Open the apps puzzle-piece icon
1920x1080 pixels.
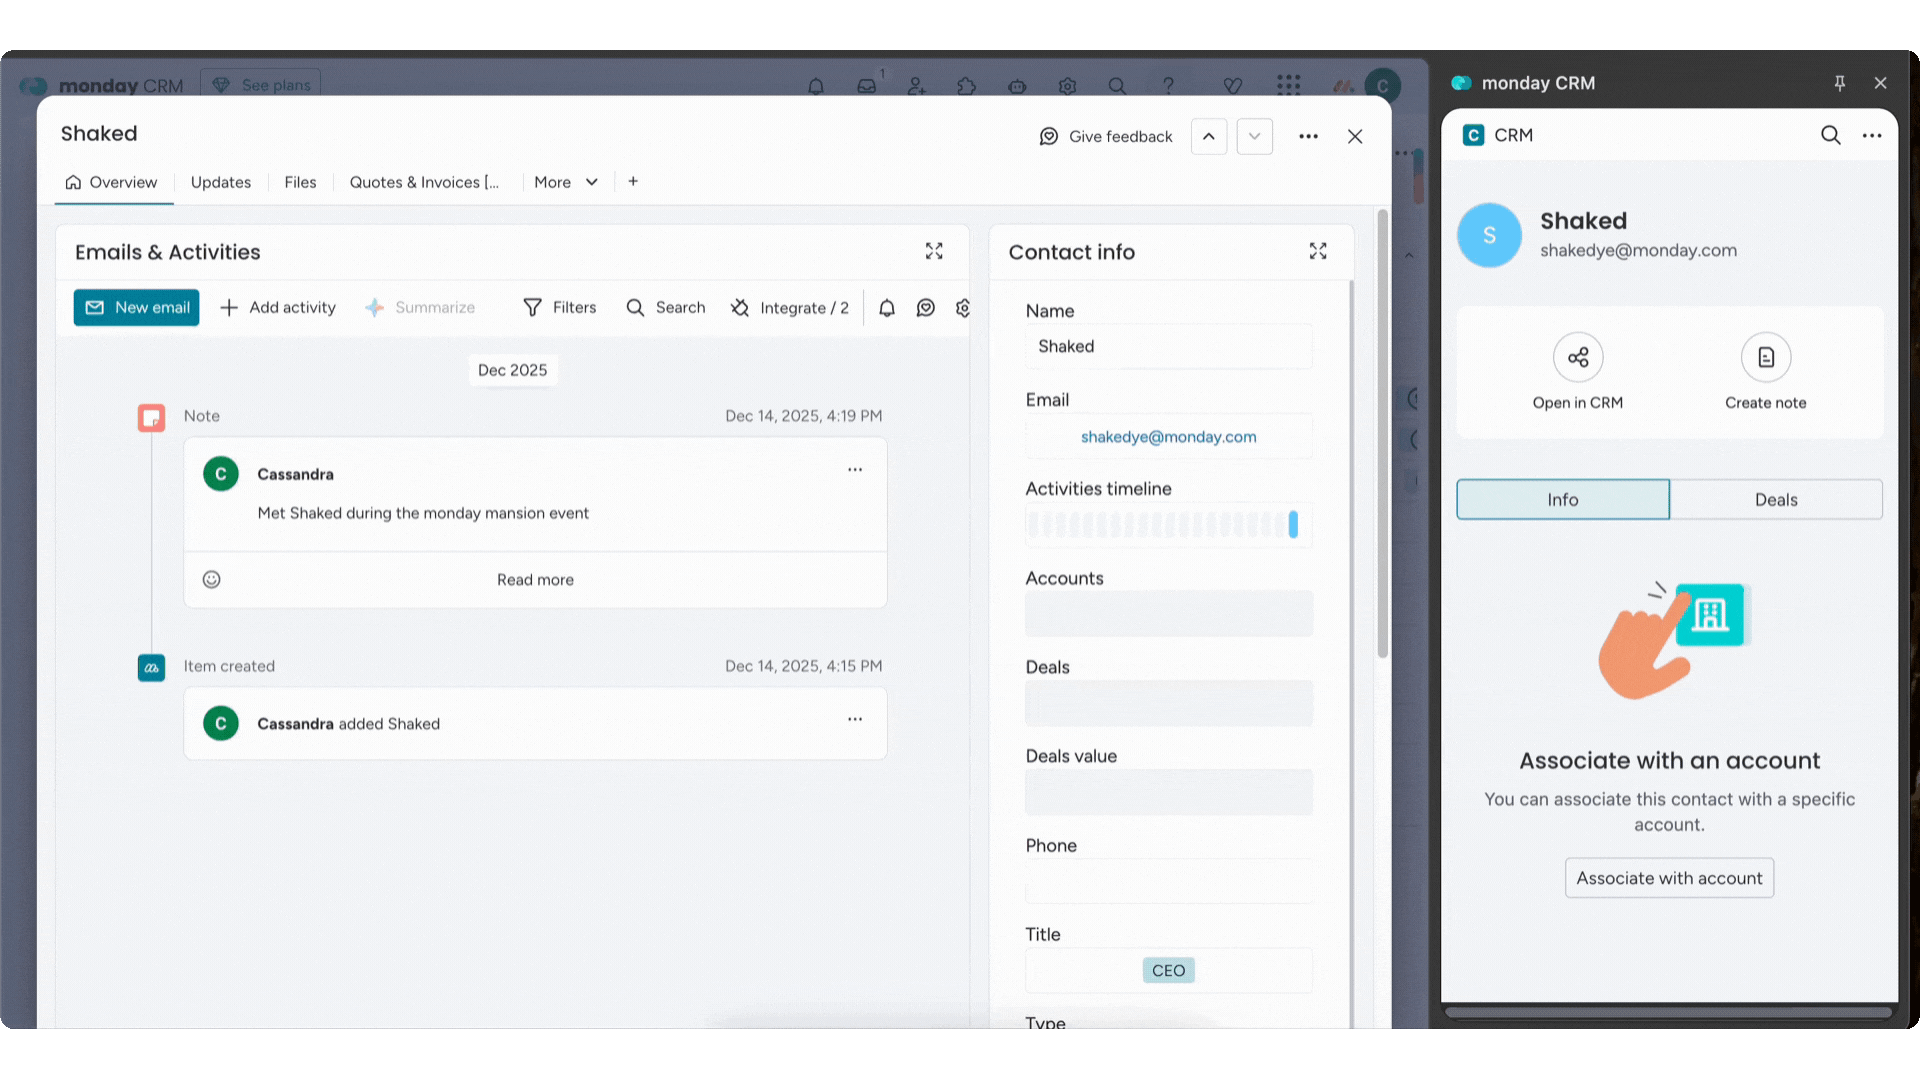tap(967, 86)
